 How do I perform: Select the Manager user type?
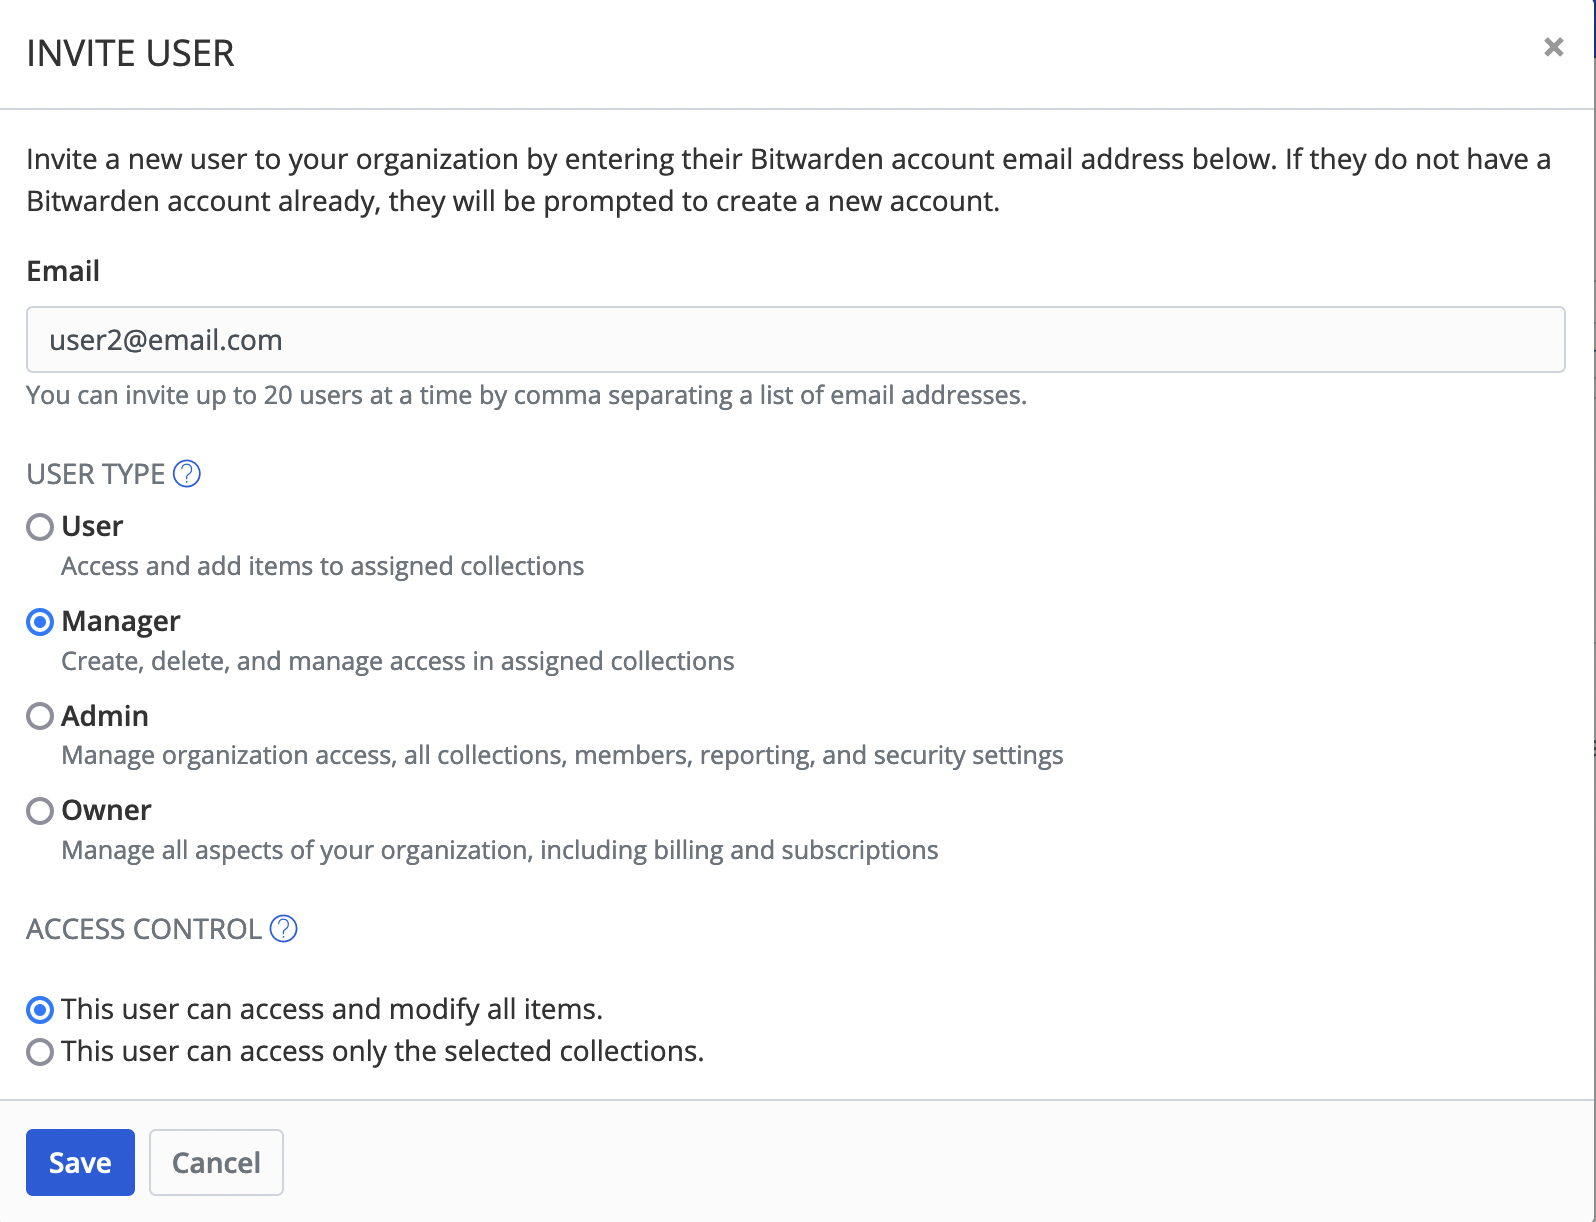point(40,622)
